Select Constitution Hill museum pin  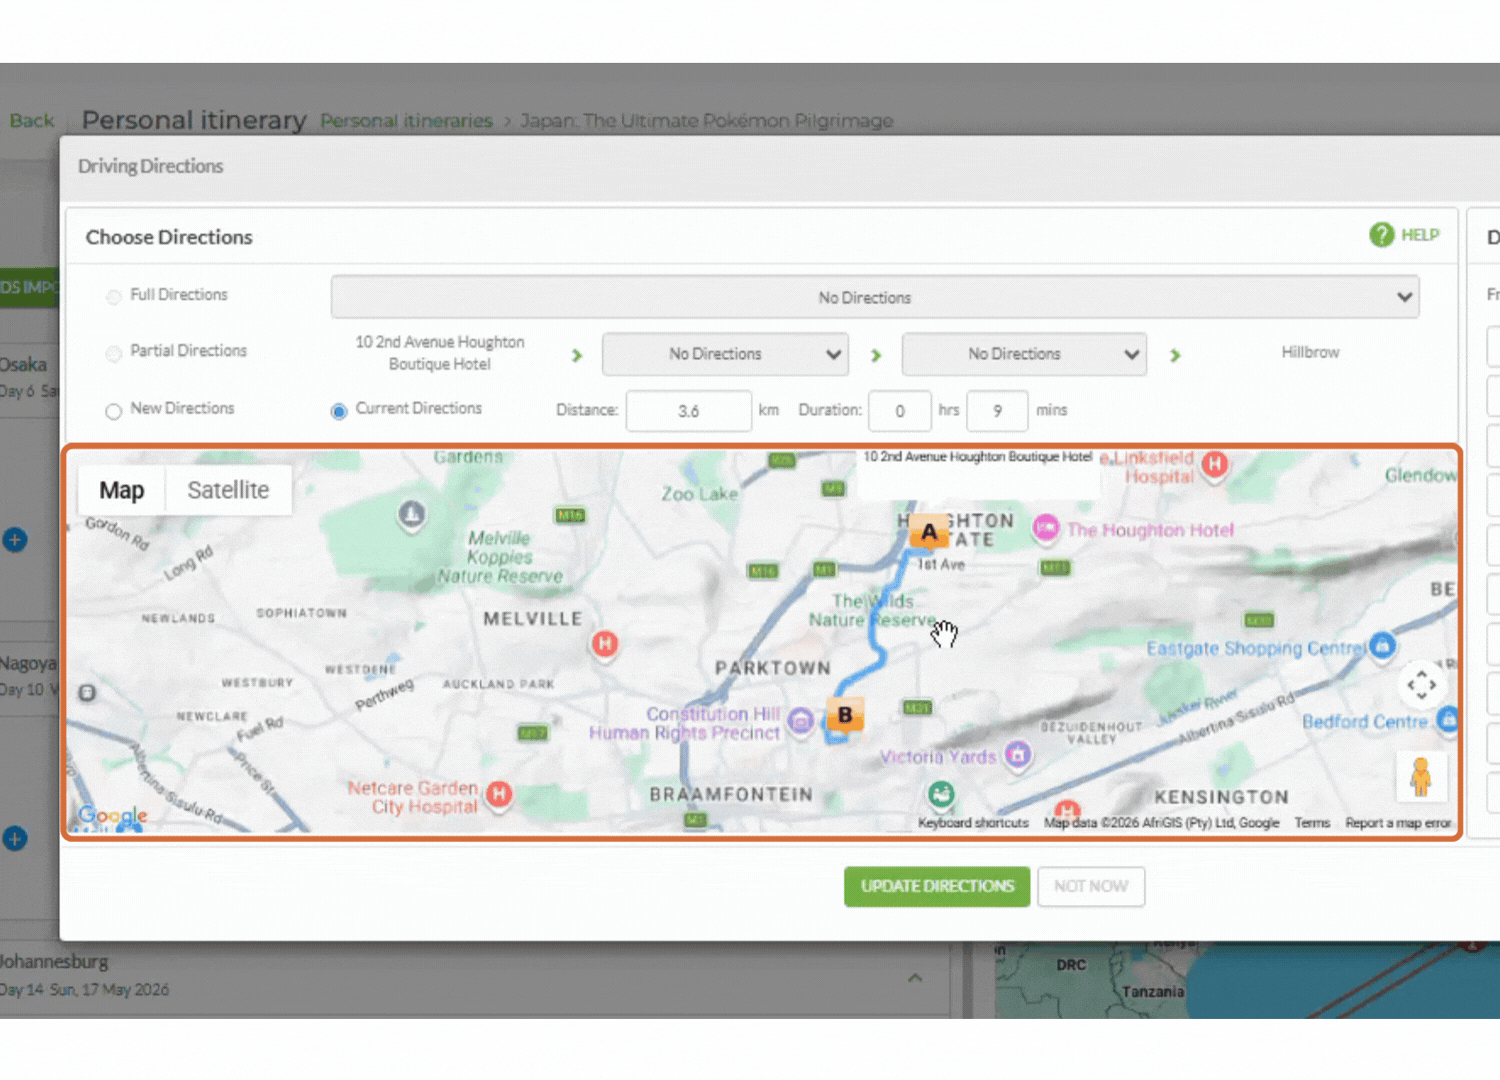click(x=800, y=720)
